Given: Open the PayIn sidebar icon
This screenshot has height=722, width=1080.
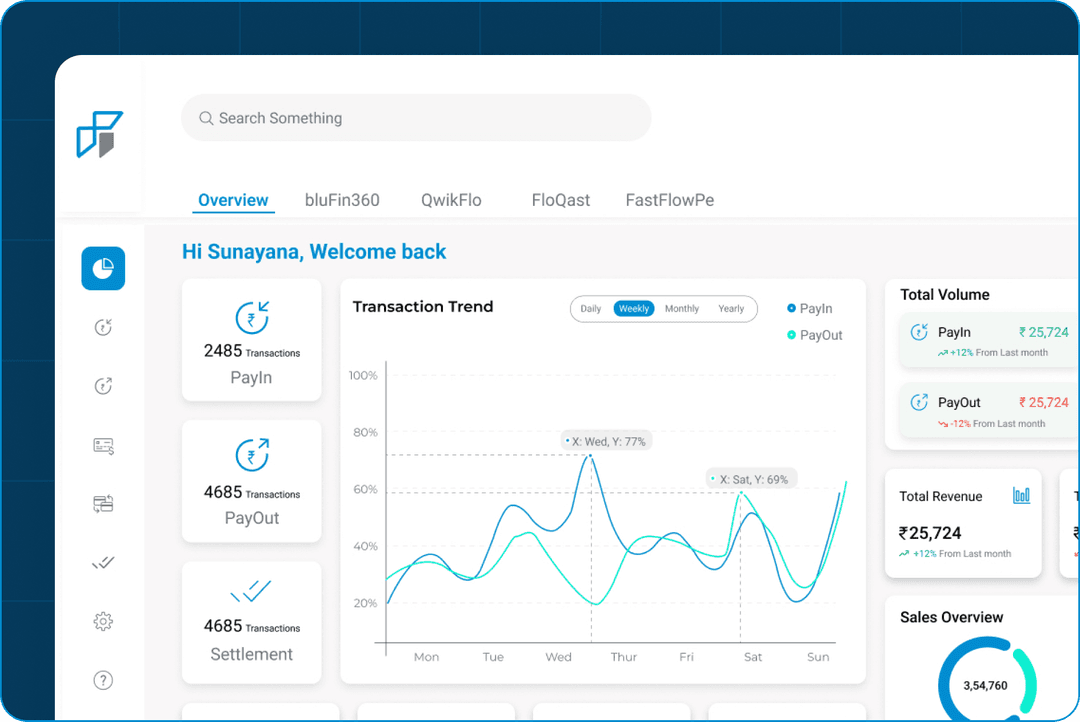Looking at the screenshot, I should 103,327.
